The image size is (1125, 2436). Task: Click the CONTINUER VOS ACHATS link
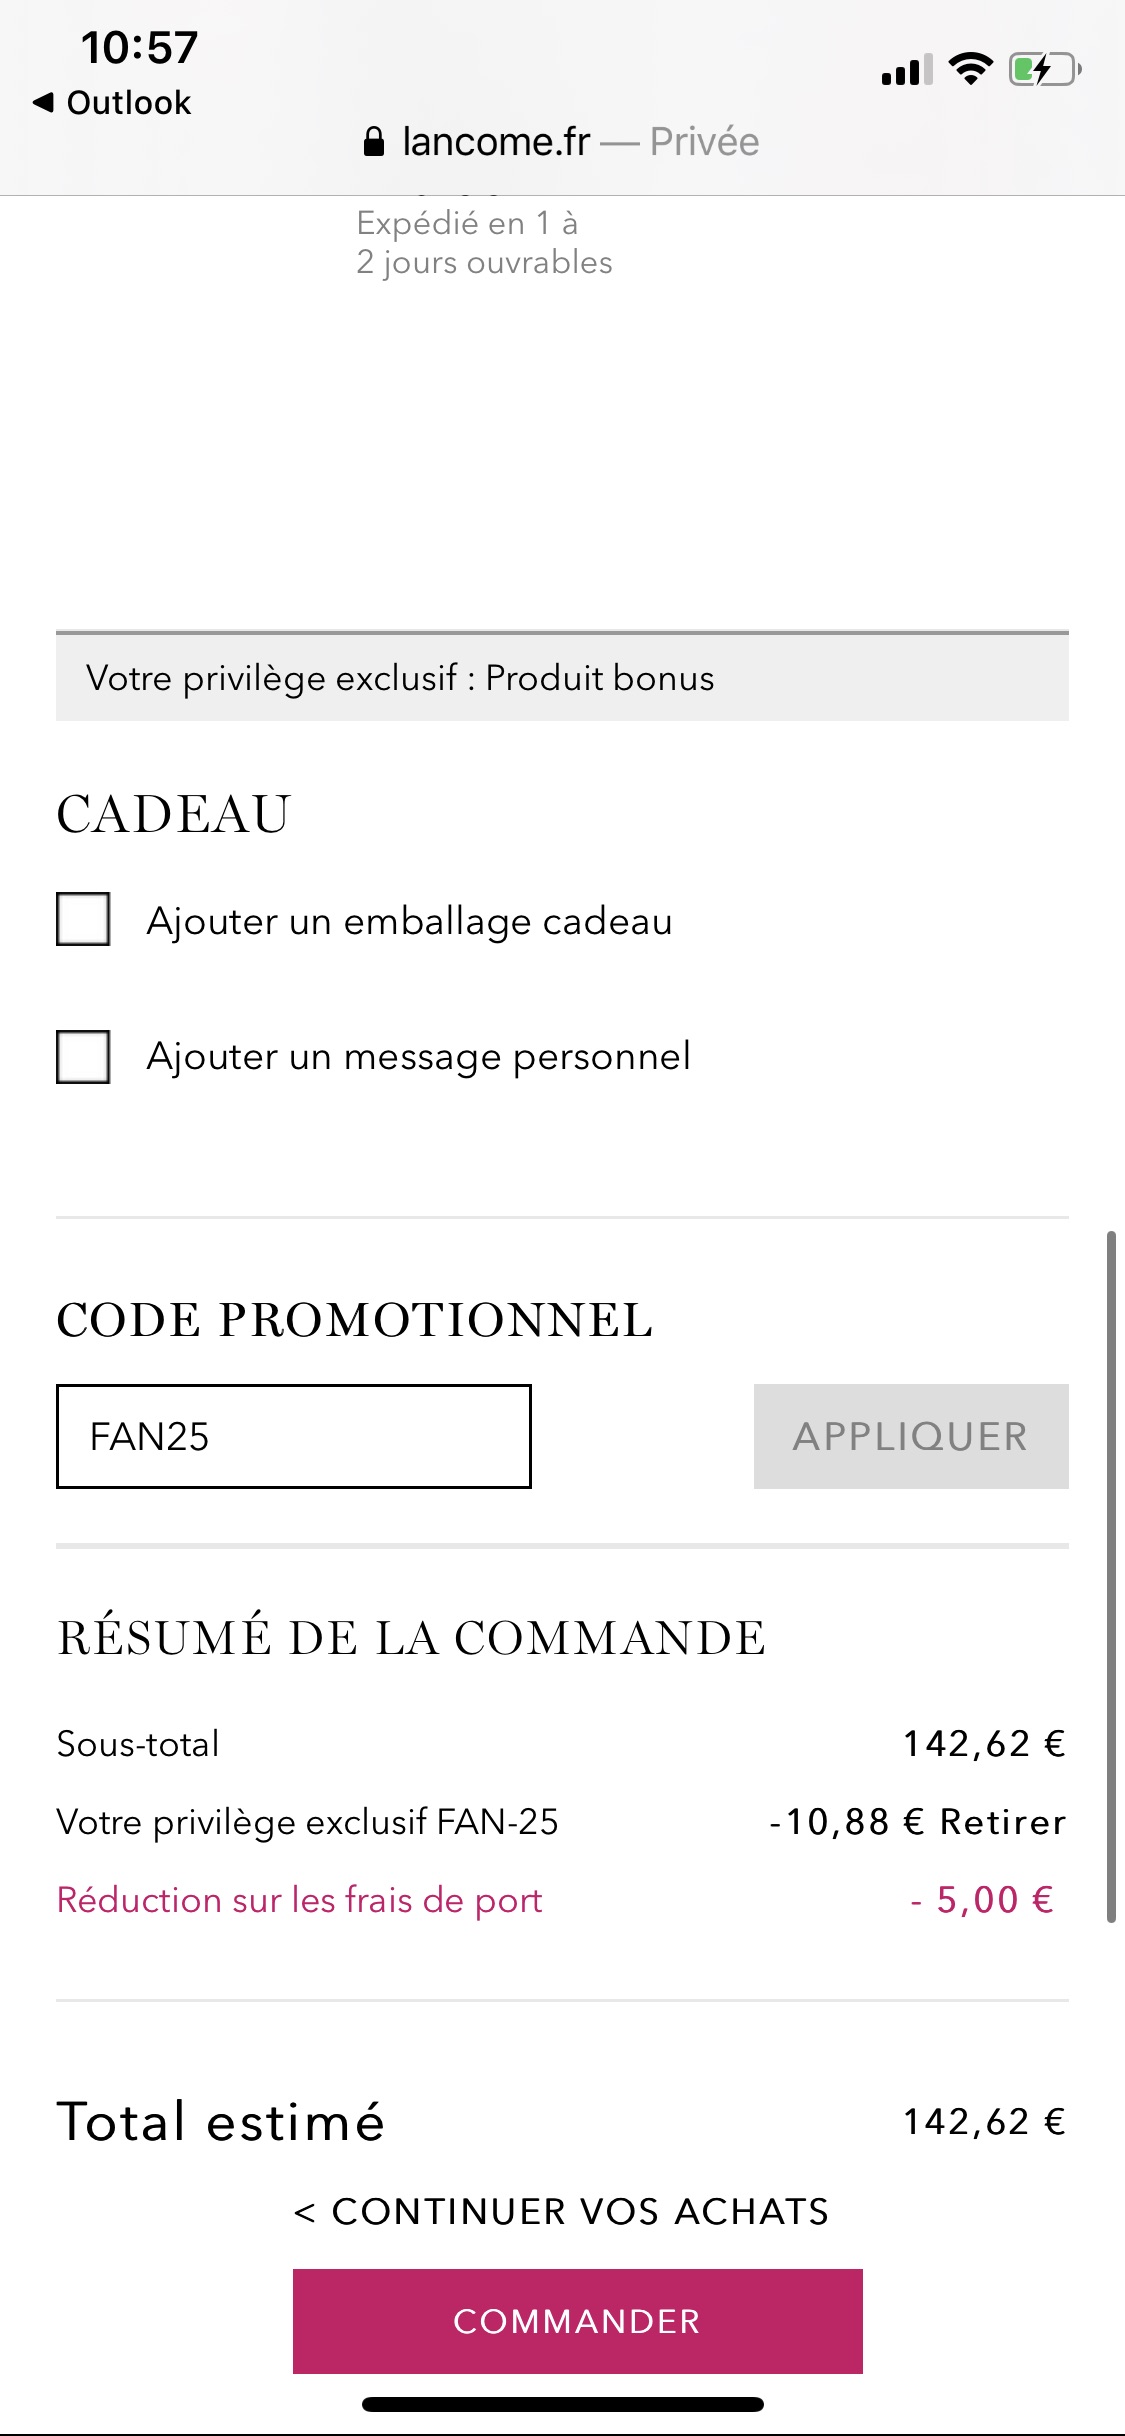point(562,2211)
